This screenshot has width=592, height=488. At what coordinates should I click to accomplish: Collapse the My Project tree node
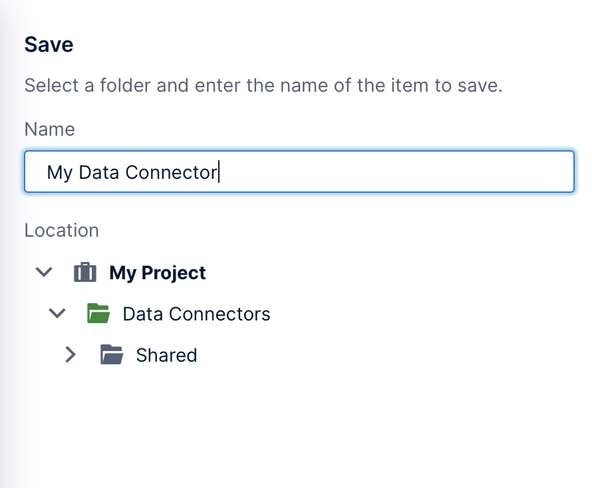coord(44,272)
